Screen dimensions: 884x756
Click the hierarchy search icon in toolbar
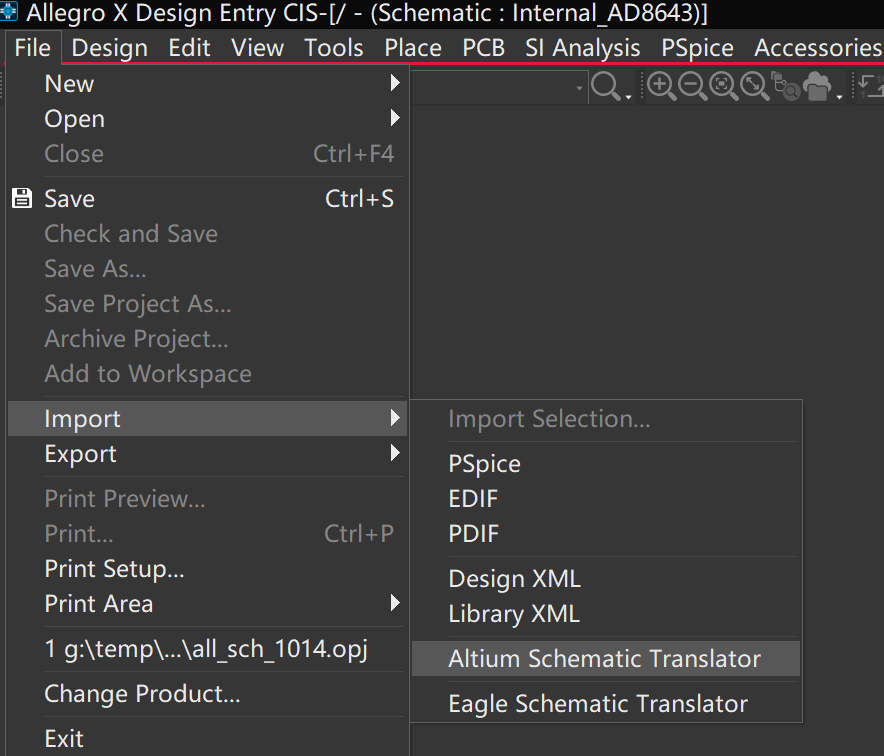point(785,86)
